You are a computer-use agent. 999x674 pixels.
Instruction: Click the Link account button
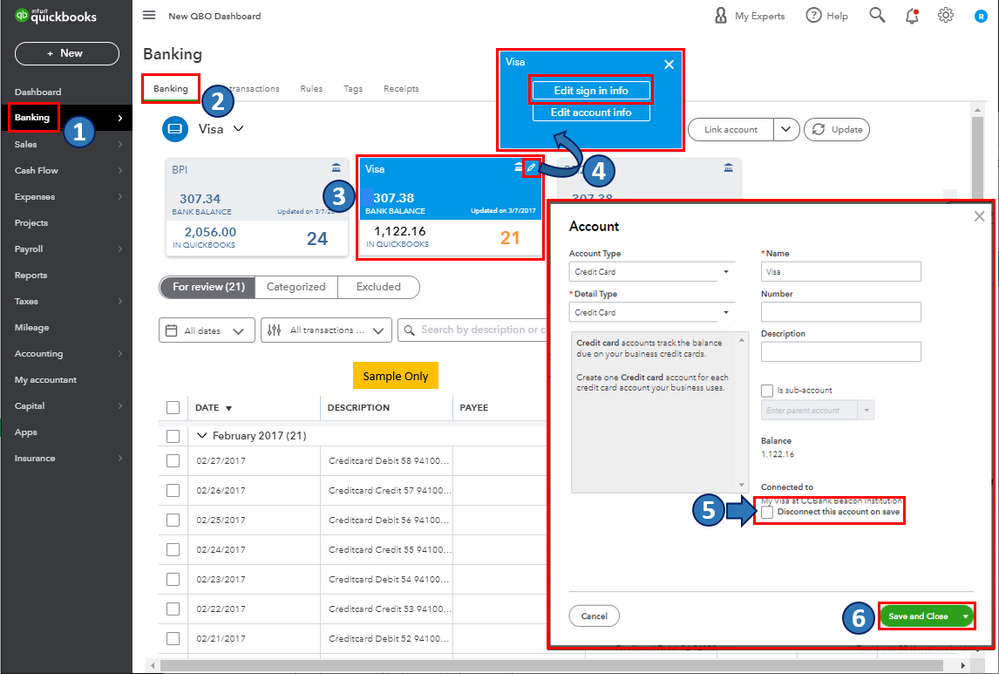point(731,129)
